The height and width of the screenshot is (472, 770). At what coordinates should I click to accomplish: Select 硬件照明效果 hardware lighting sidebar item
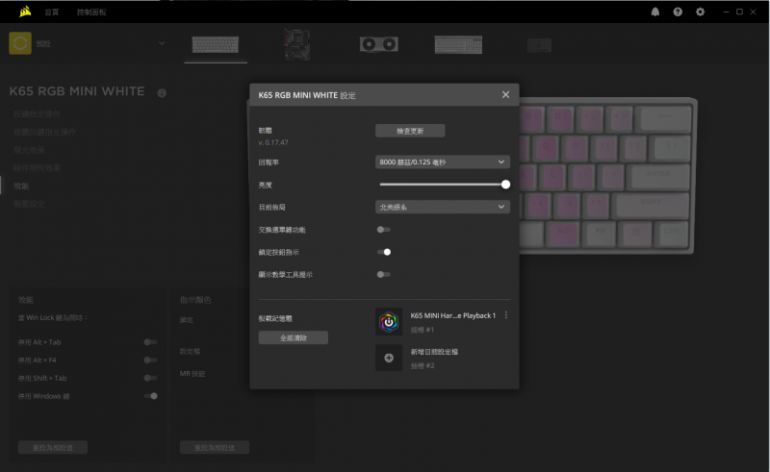[37, 168]
